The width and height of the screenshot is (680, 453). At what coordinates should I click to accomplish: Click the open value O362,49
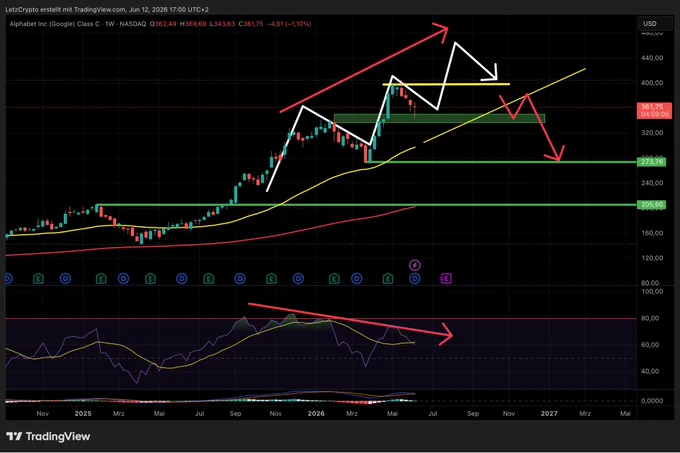point(163,24)
